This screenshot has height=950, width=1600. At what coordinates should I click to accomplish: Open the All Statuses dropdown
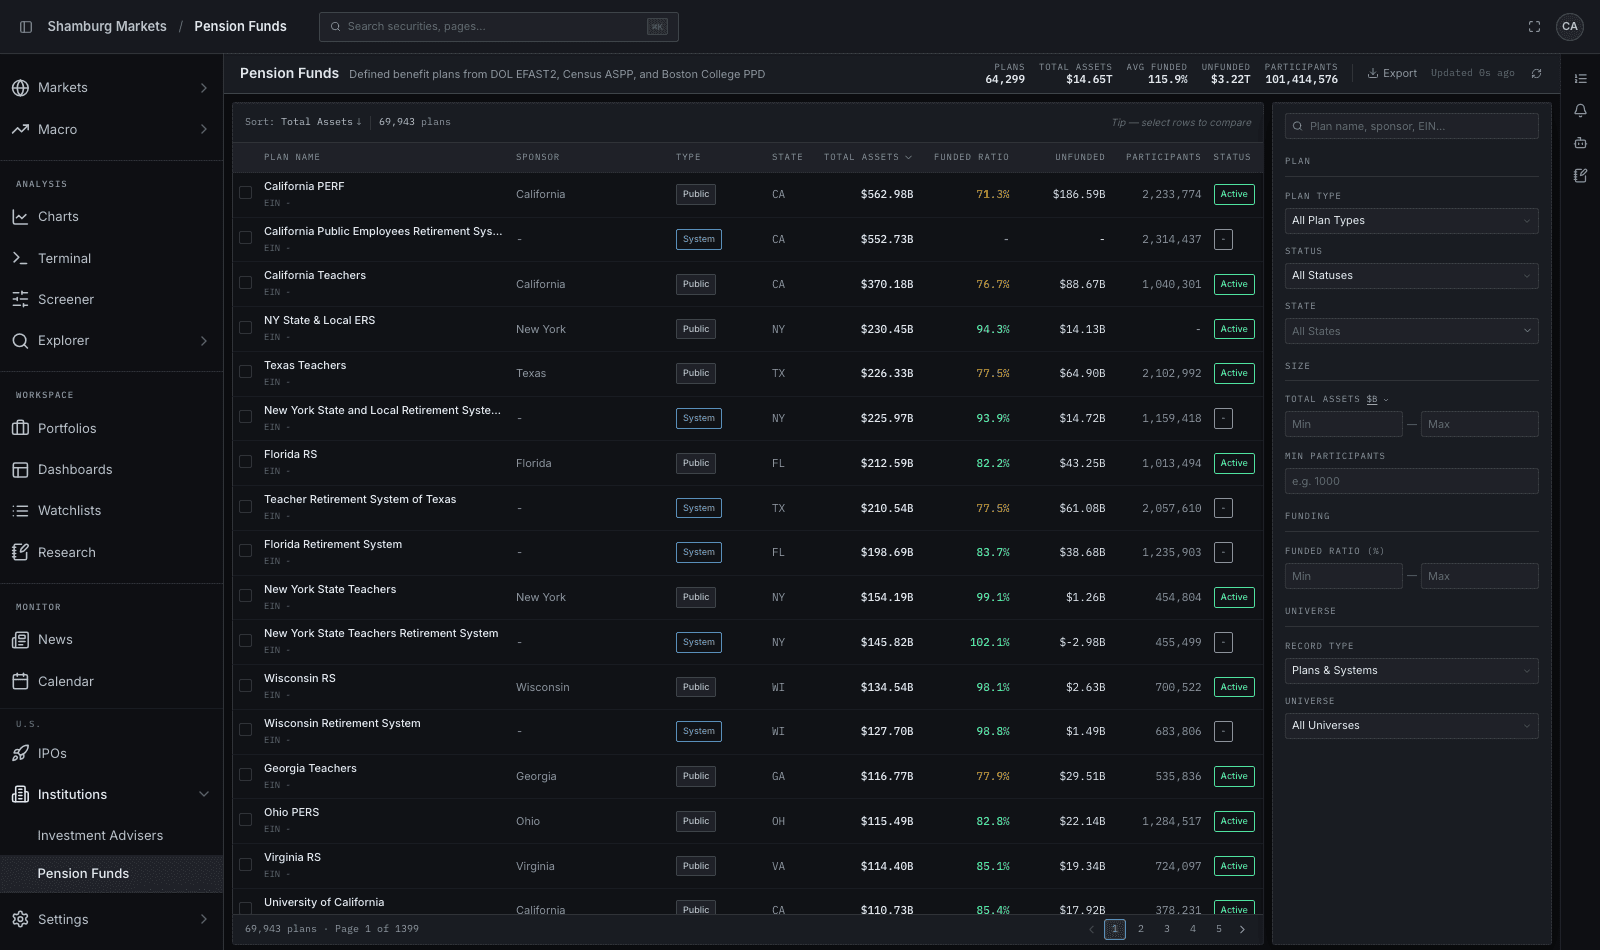click(x=1411, y=276)
